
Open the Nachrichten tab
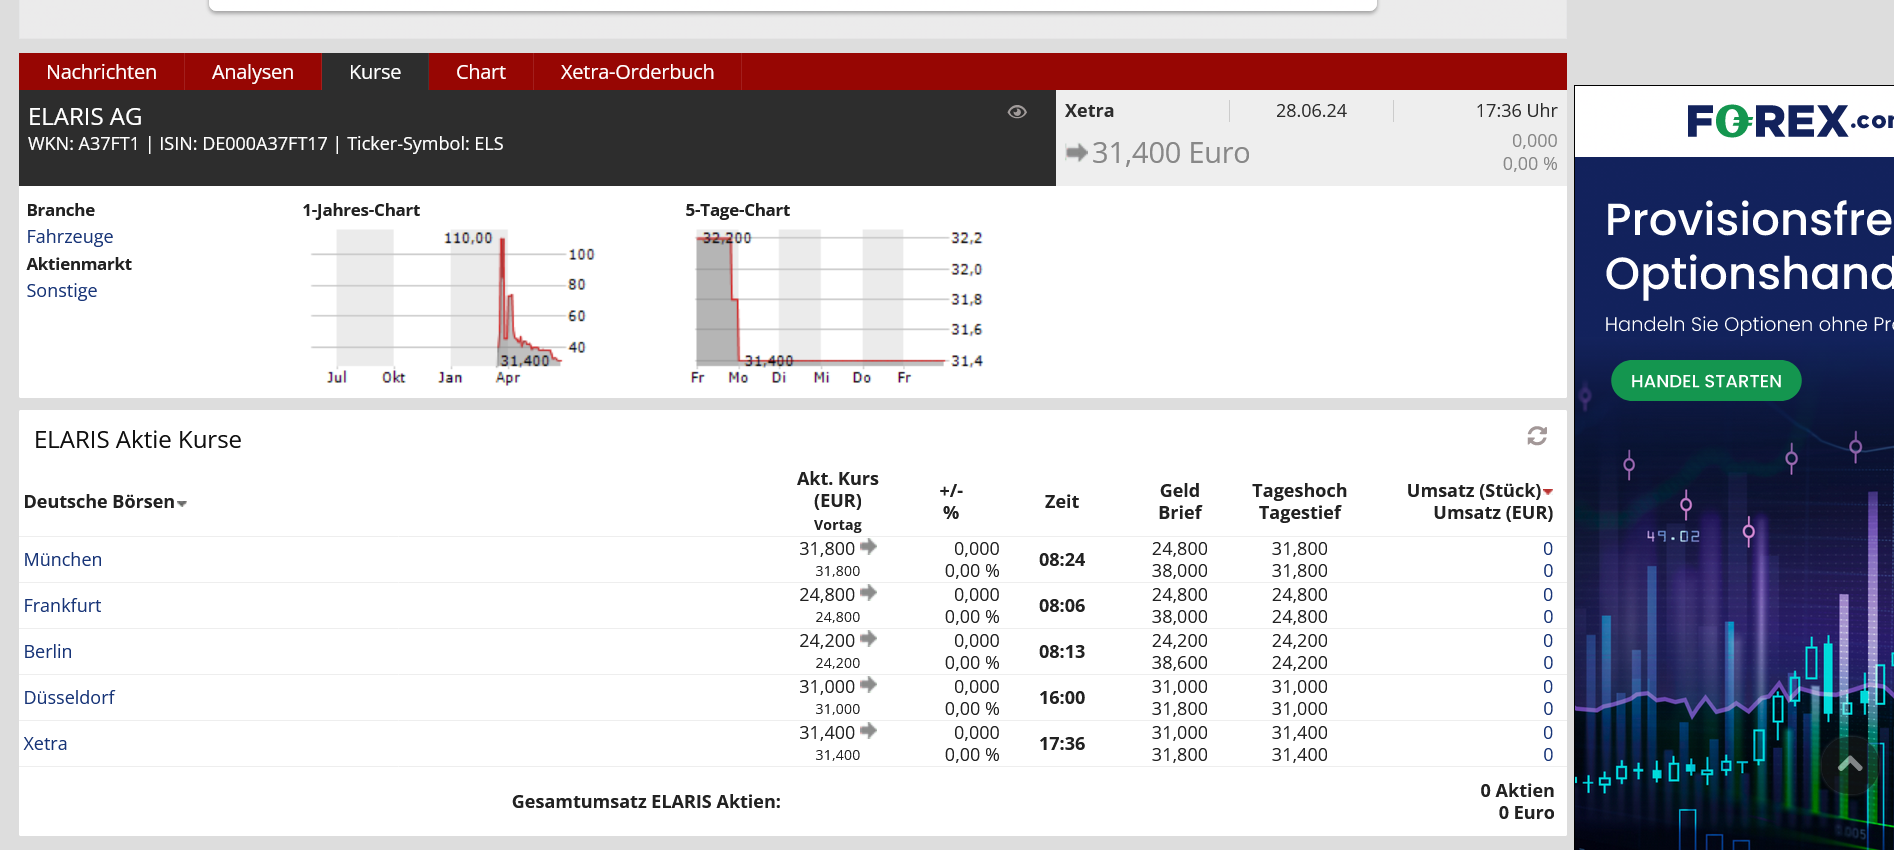101,72
